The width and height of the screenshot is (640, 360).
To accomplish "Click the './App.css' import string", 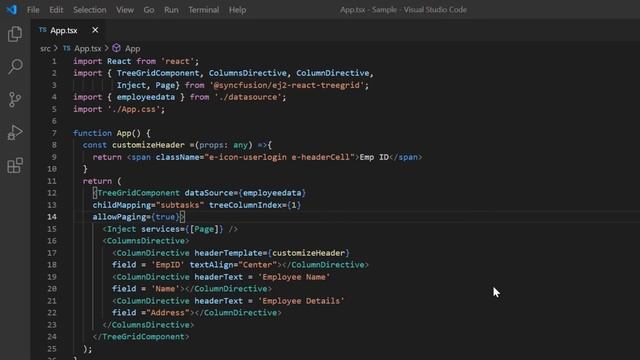I will (x=135, y=109).
